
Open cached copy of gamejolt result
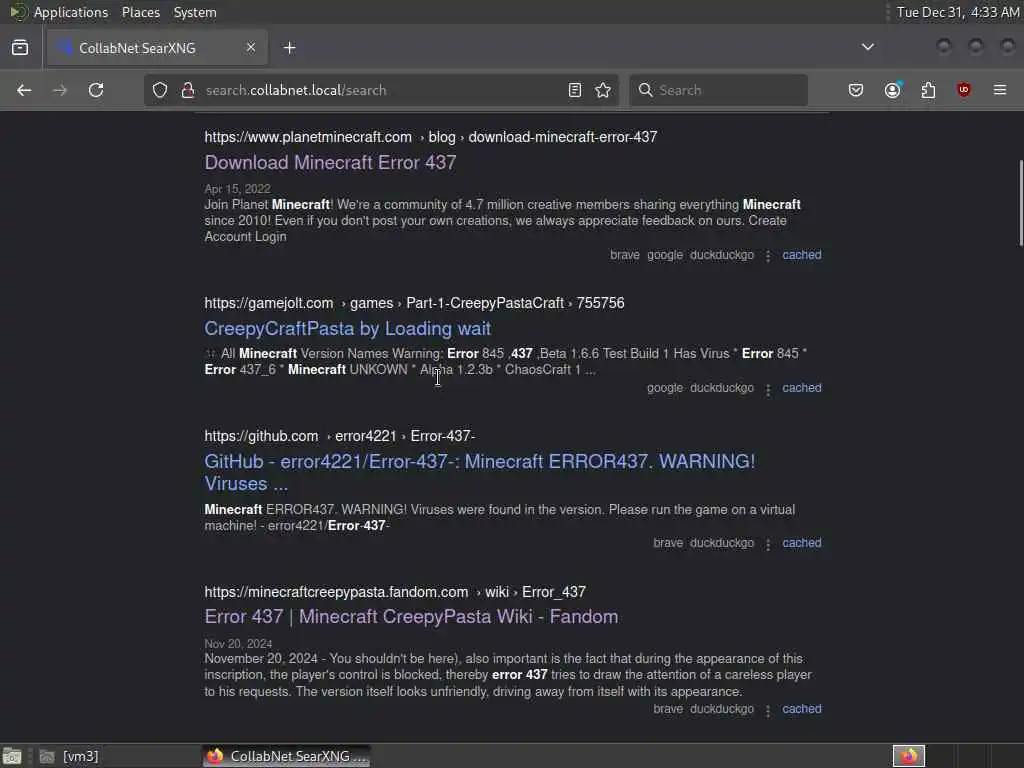[x=802, y=388]
